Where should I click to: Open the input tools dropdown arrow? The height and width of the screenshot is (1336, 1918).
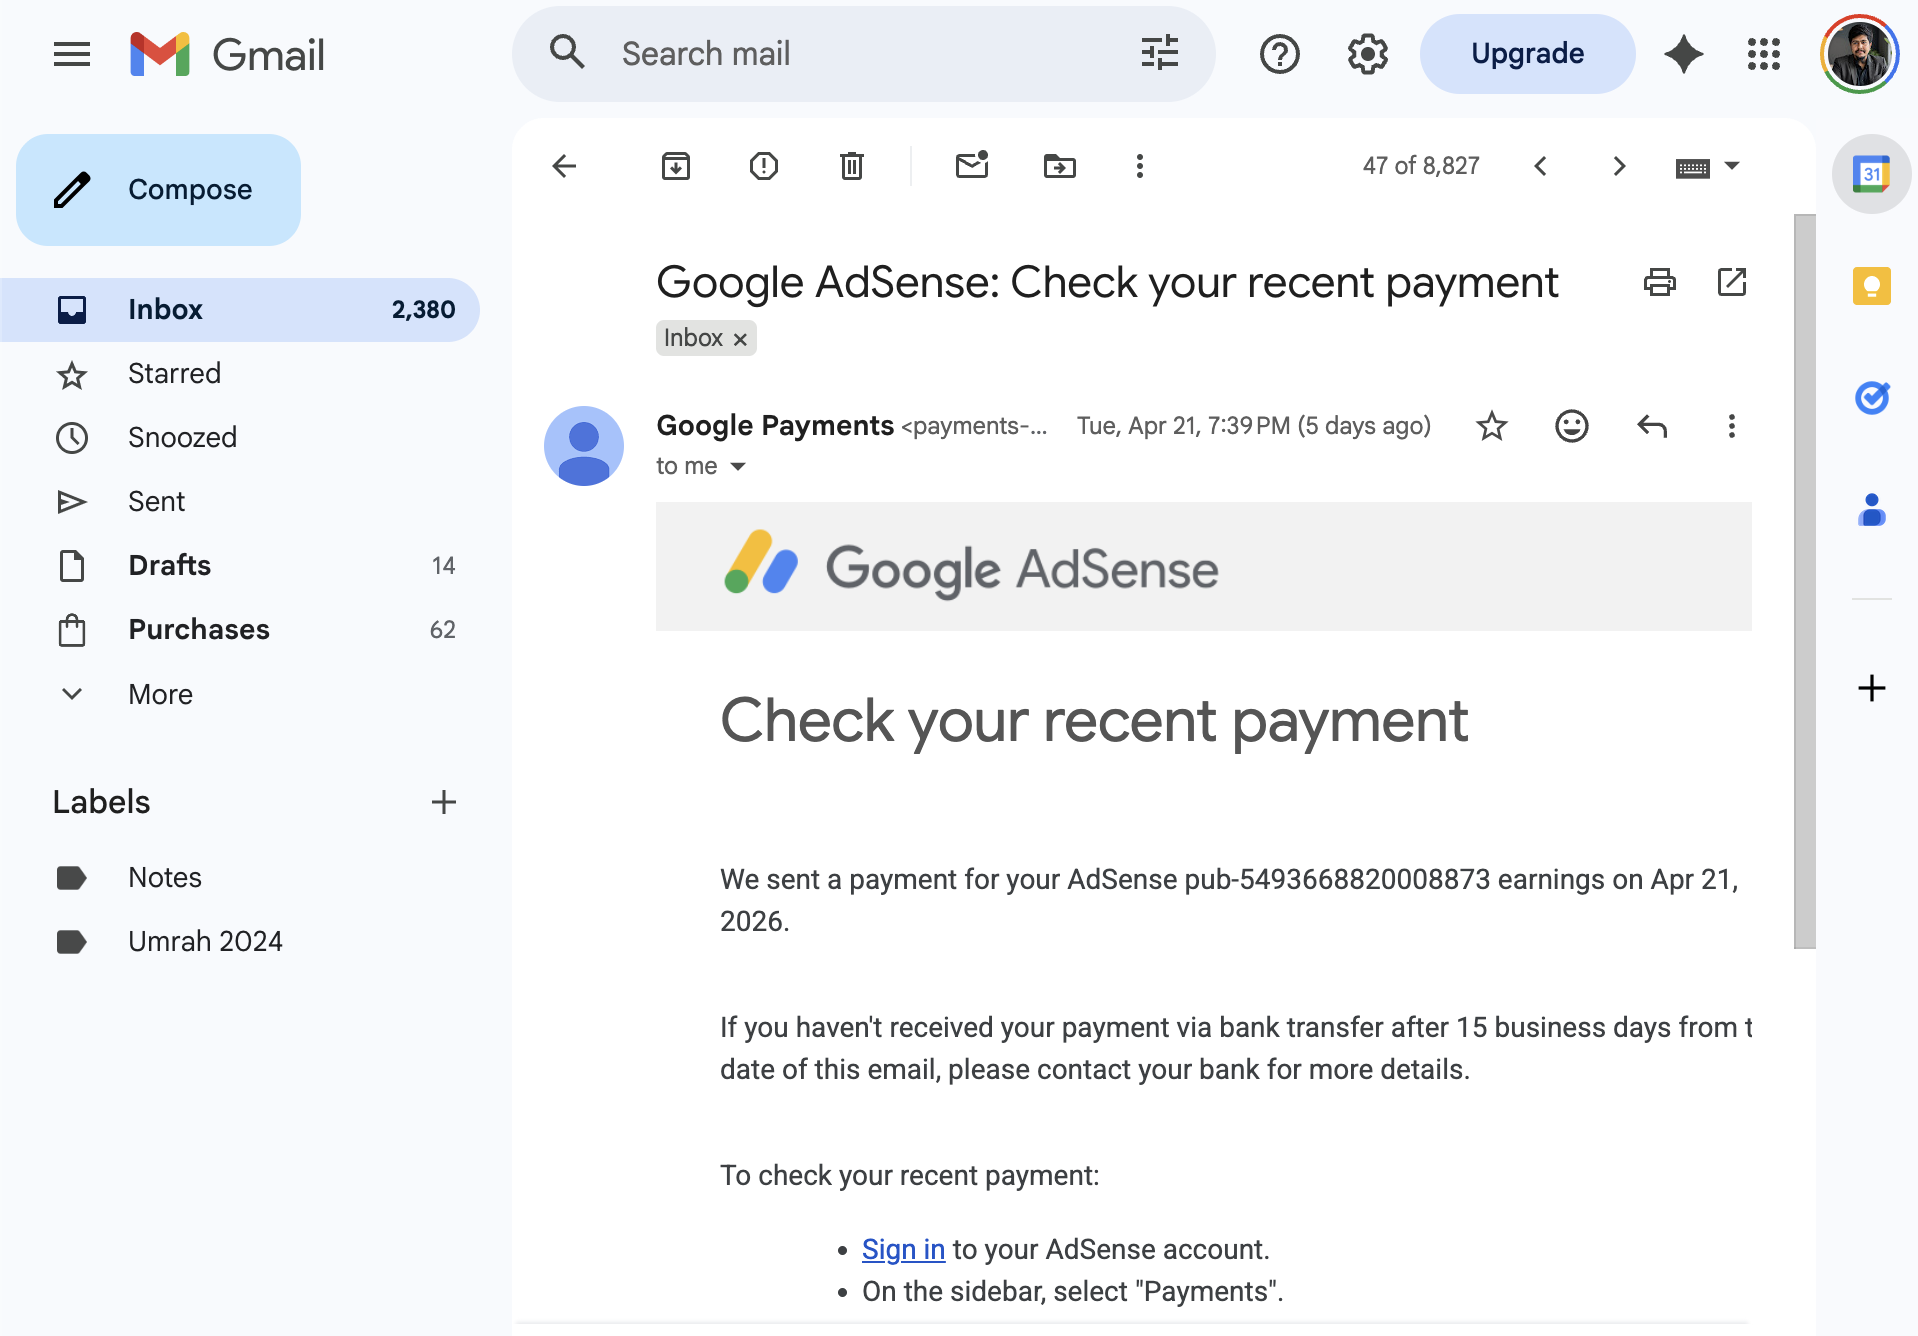point(1732,166)
